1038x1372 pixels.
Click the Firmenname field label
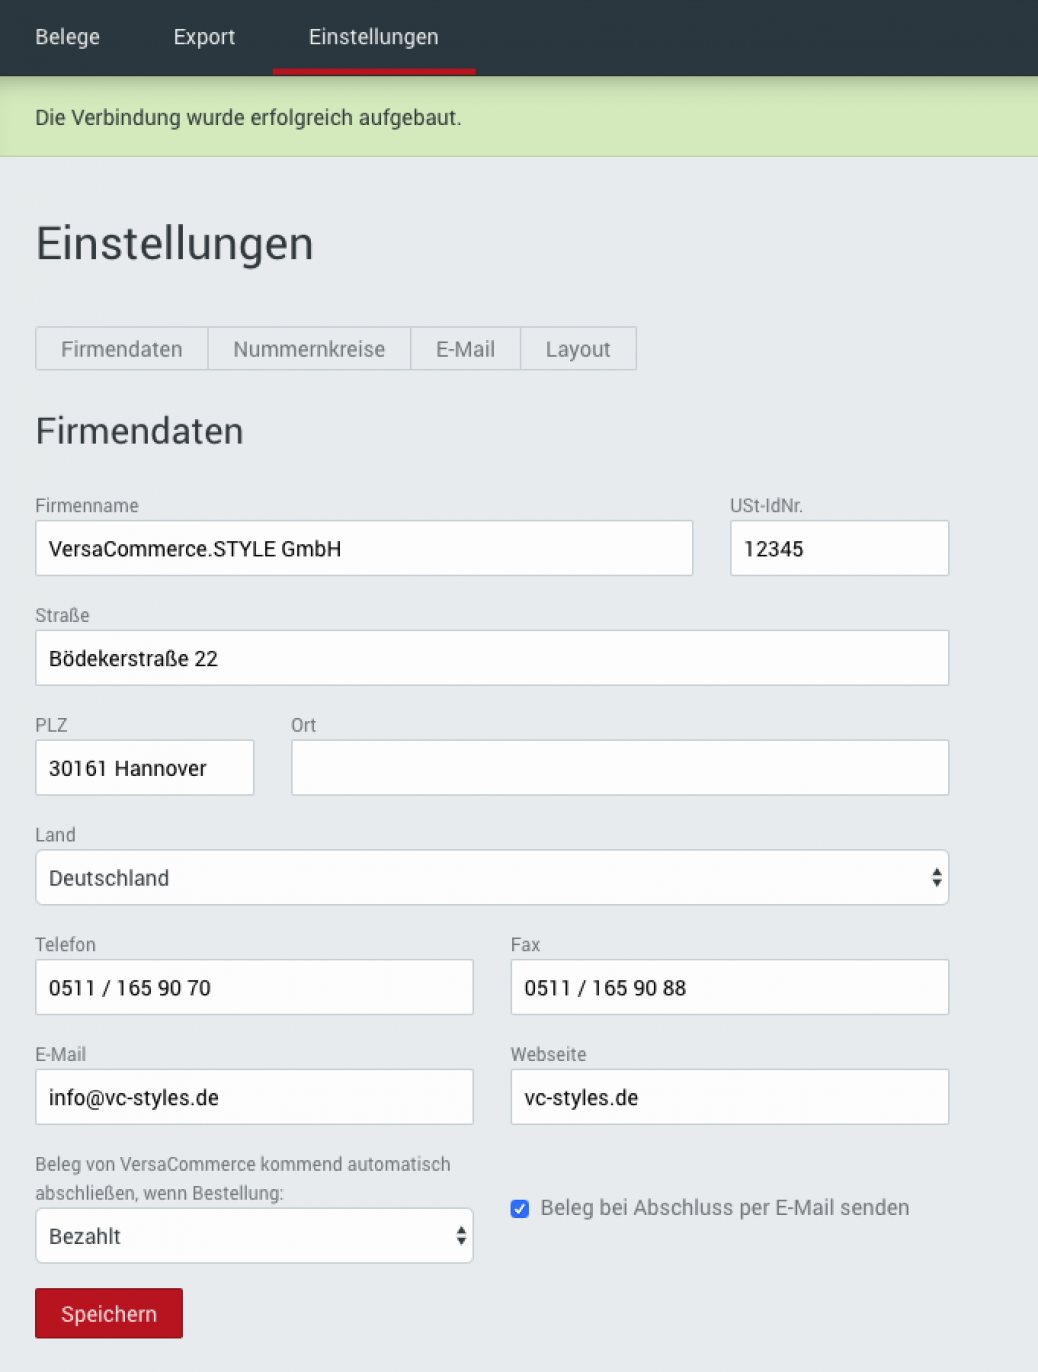(x=87, y=506)
